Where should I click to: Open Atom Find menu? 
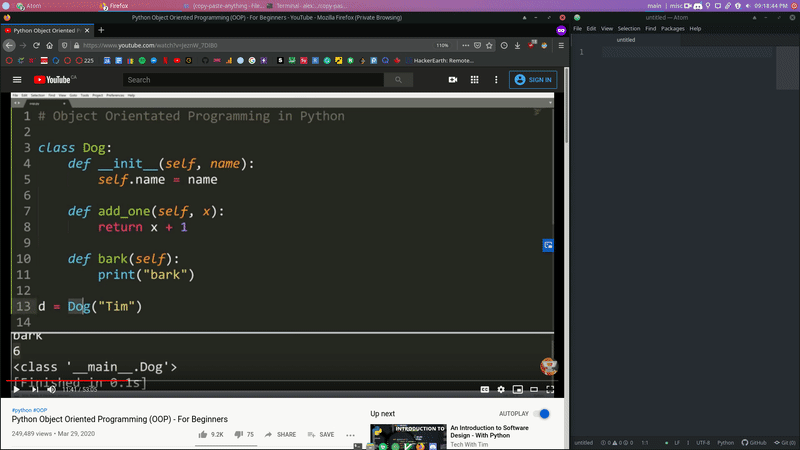[651, 29]
